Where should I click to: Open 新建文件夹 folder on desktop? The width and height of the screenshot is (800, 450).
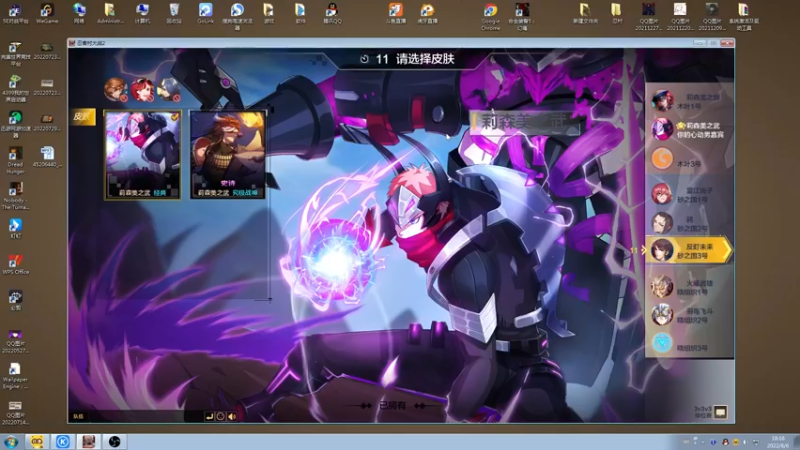pyautogui.click(x=585, y=14)
